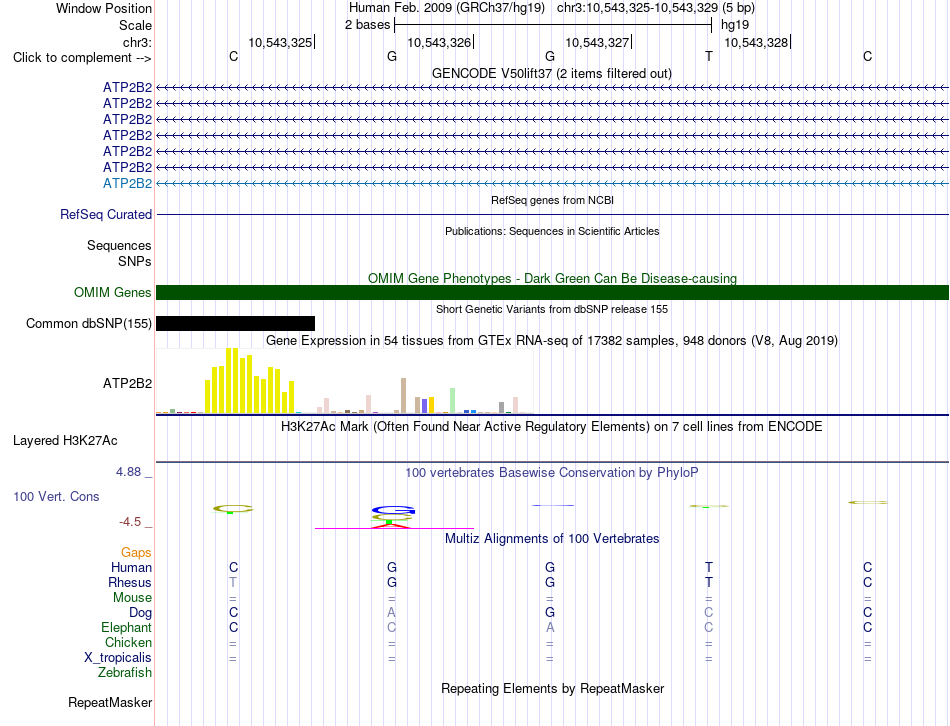Click the black dbSNP variant block

click(x=235, y=324)
